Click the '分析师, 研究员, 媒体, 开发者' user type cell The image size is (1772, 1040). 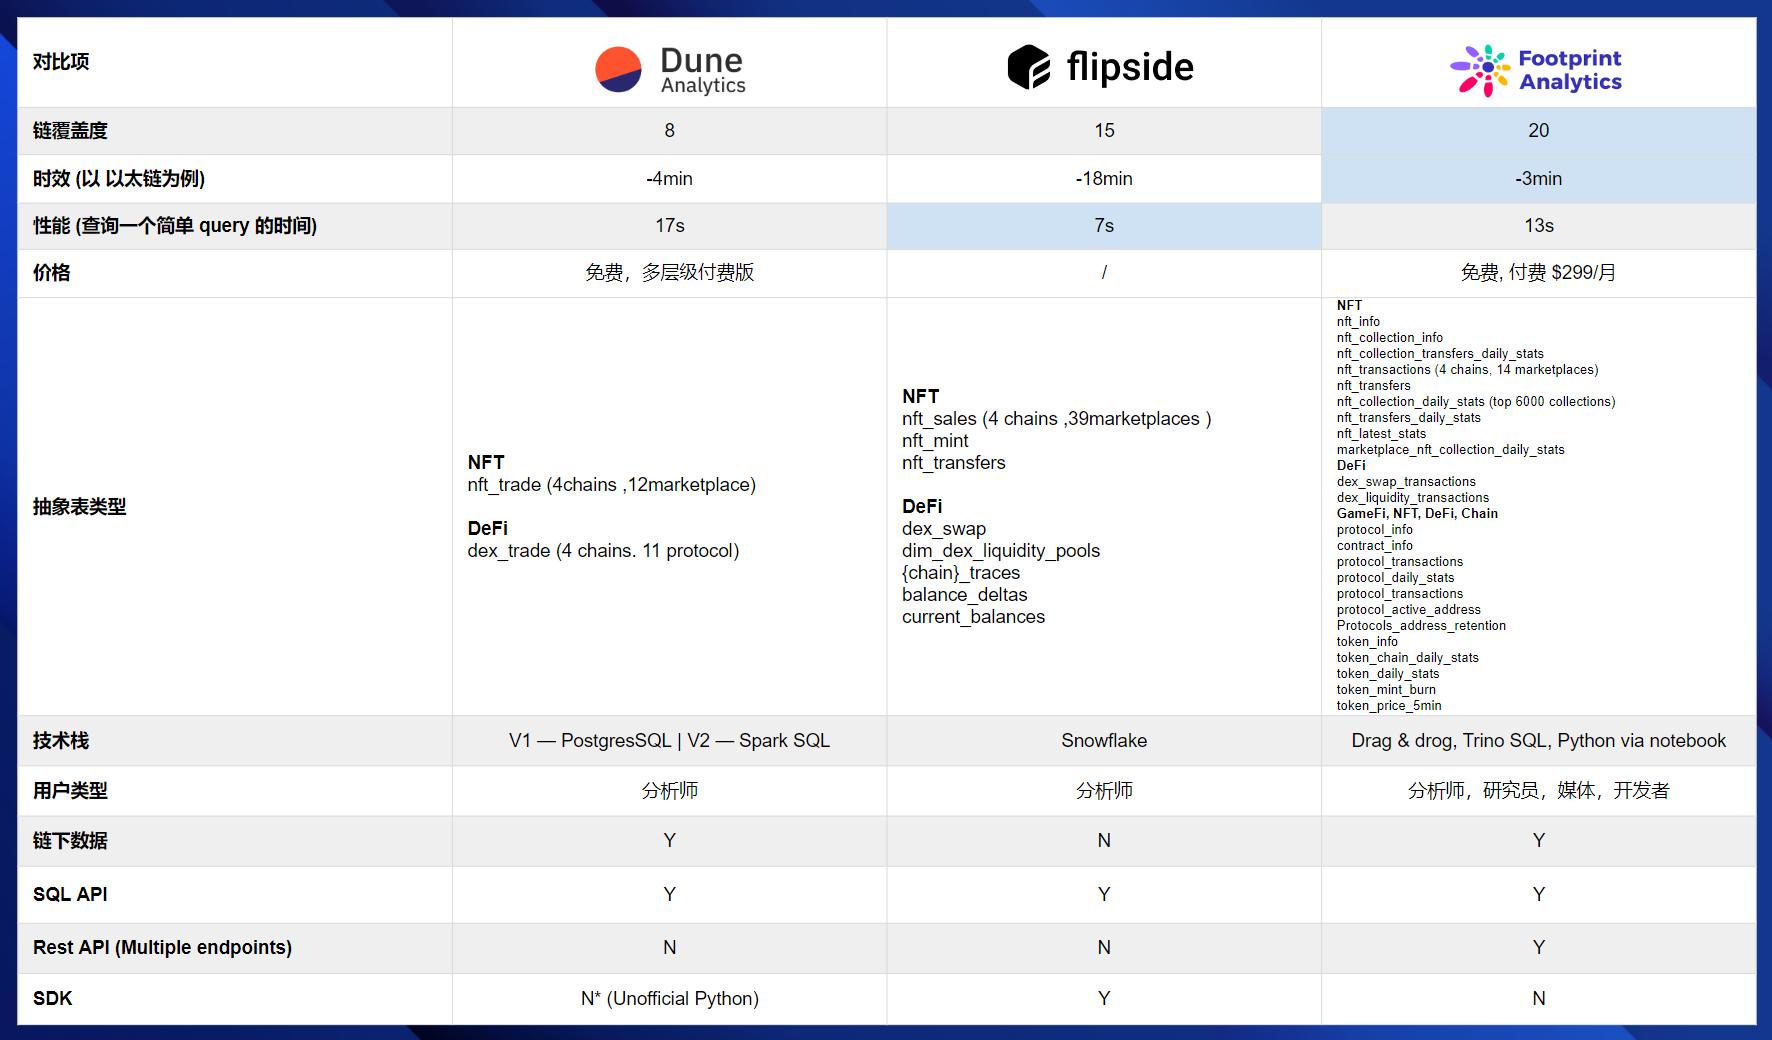(1538, 791)
